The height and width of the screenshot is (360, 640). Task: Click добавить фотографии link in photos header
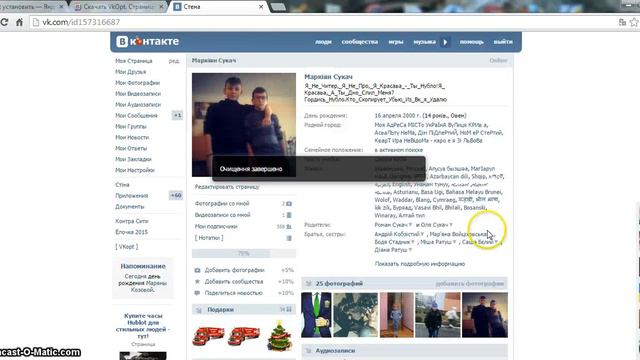470,284
